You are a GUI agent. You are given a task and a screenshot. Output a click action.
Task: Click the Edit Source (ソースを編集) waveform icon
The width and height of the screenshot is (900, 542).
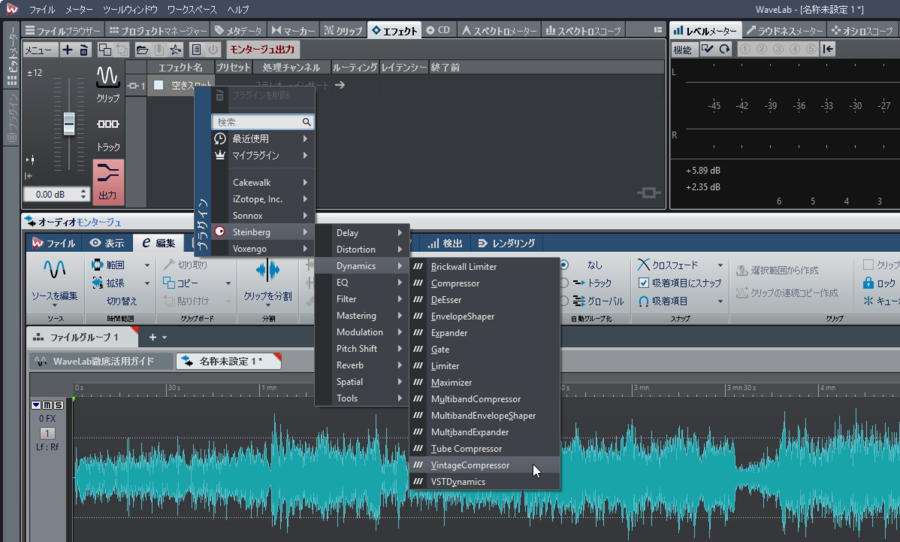(55, 270)
